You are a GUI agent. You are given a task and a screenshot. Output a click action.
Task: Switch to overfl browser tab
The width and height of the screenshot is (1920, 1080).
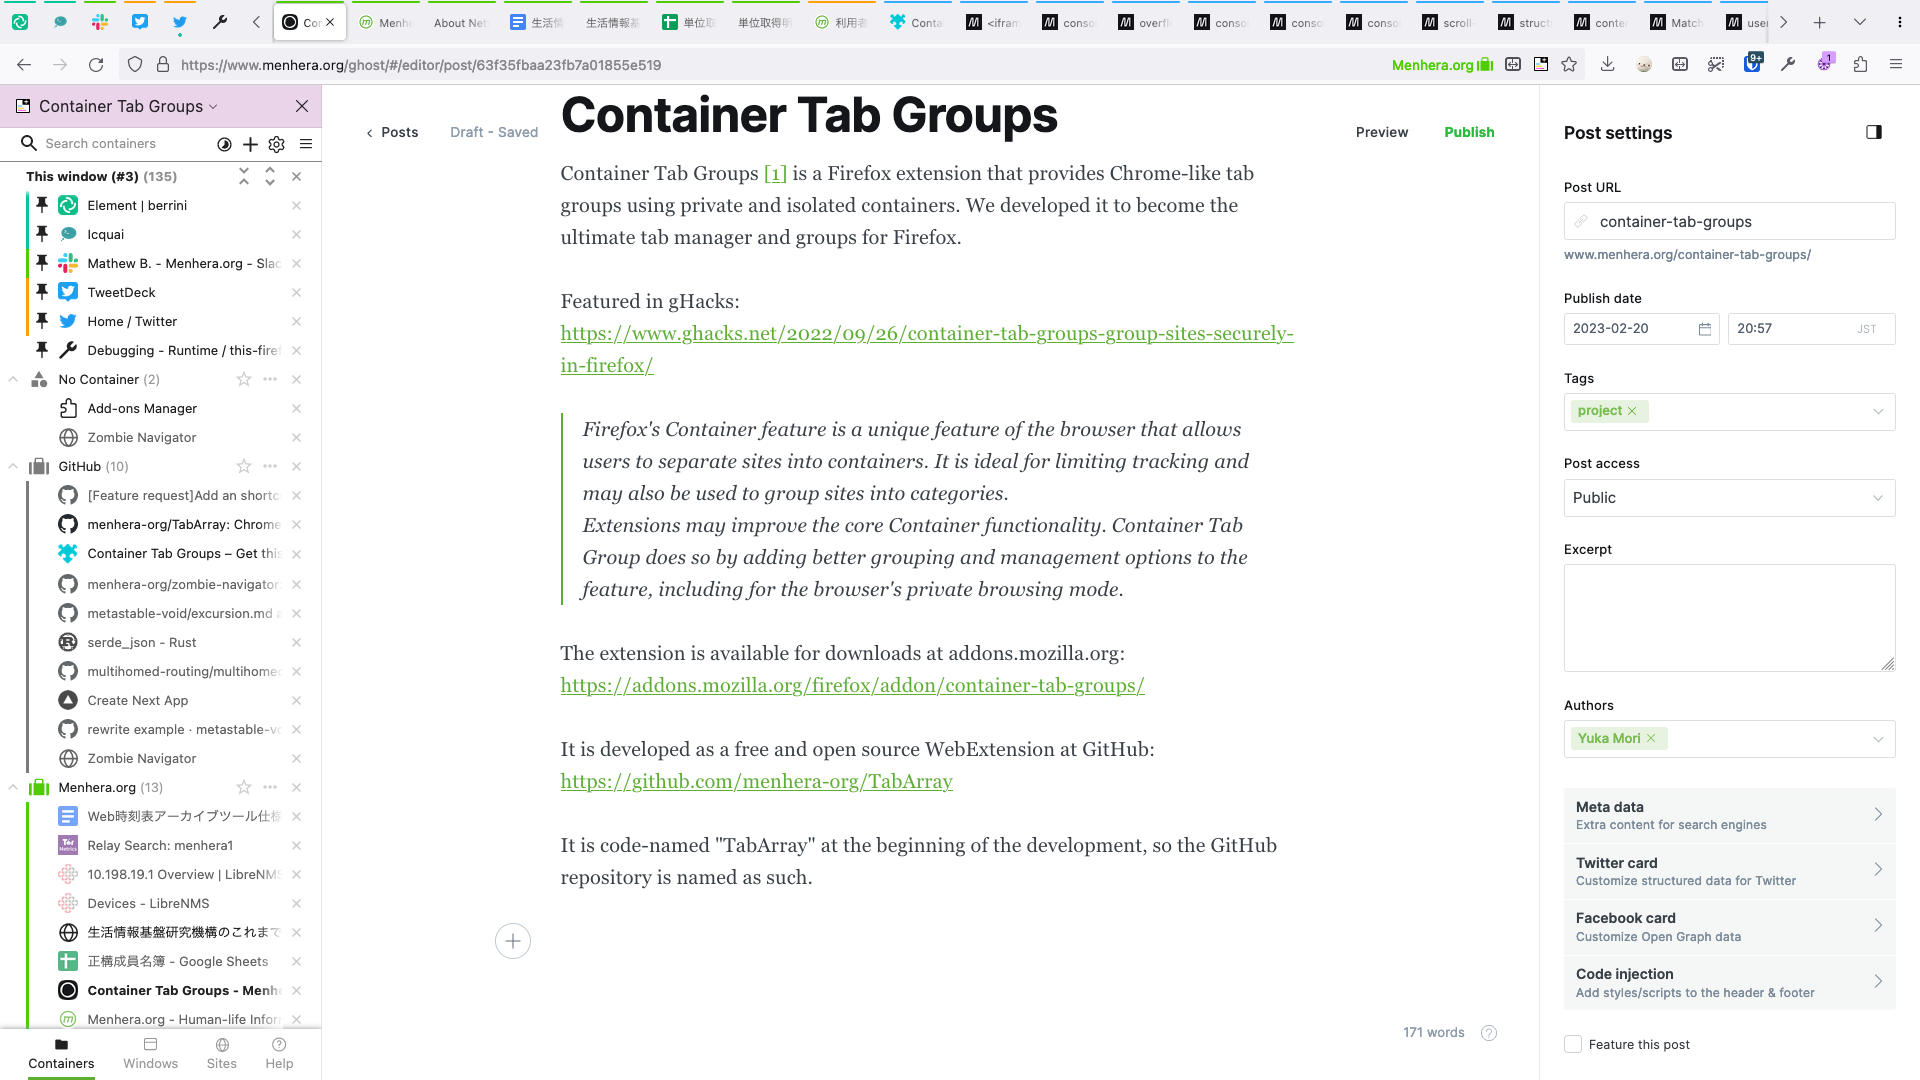tap(1146, 23)
